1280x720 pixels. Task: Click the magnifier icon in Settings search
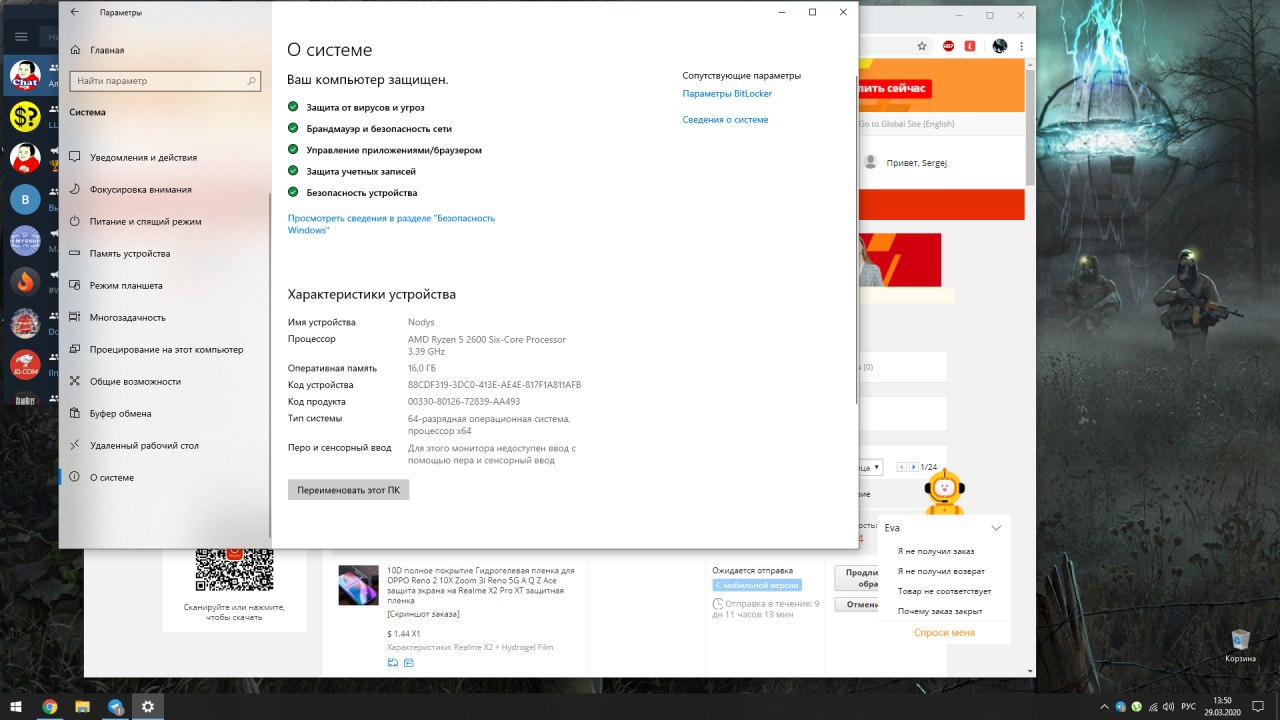point(251,80)
